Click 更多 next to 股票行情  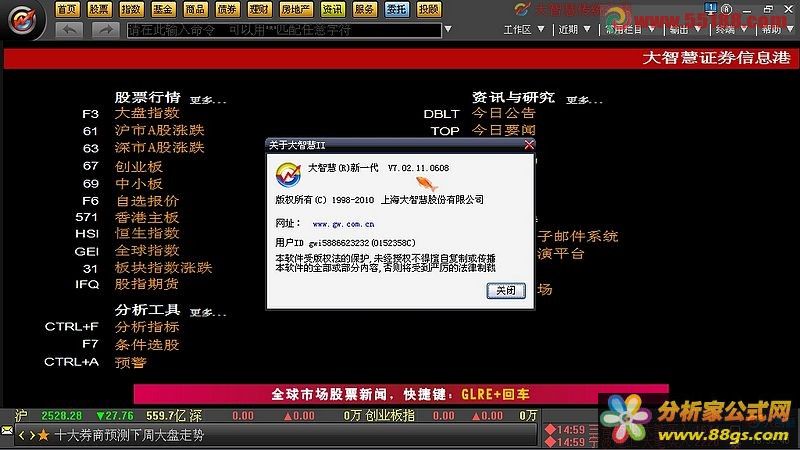208,100
